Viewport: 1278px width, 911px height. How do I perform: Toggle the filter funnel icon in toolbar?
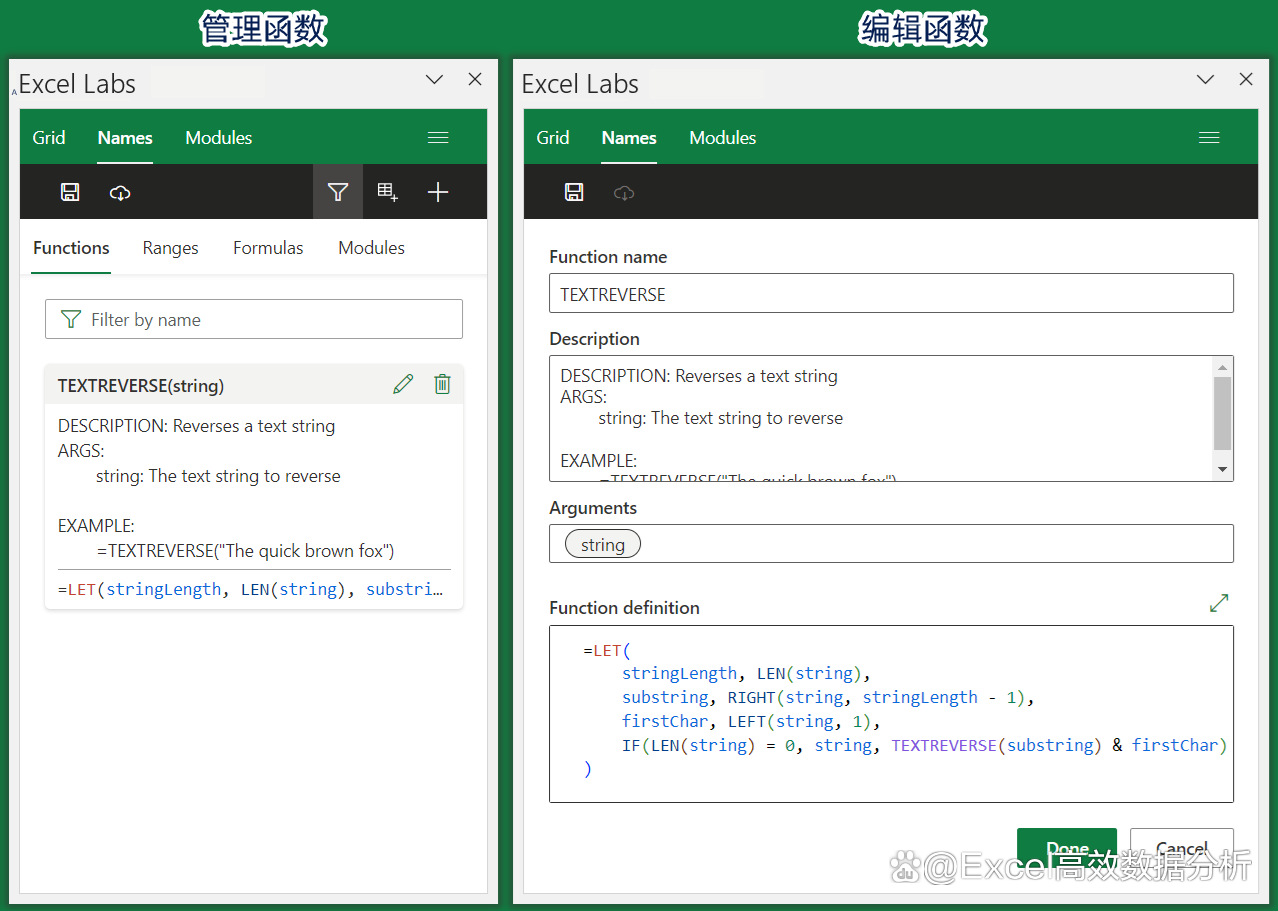click(338, 192)
